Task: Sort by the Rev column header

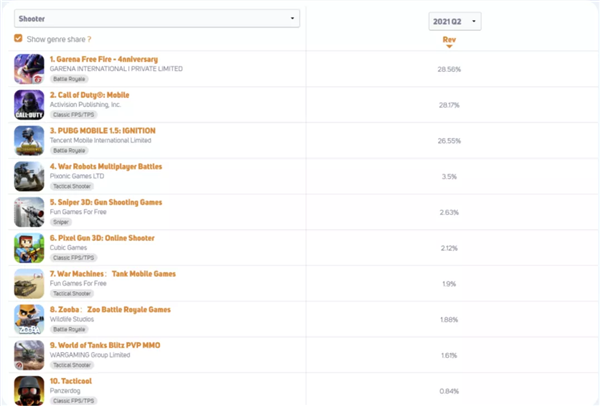Action: [449, 41]
